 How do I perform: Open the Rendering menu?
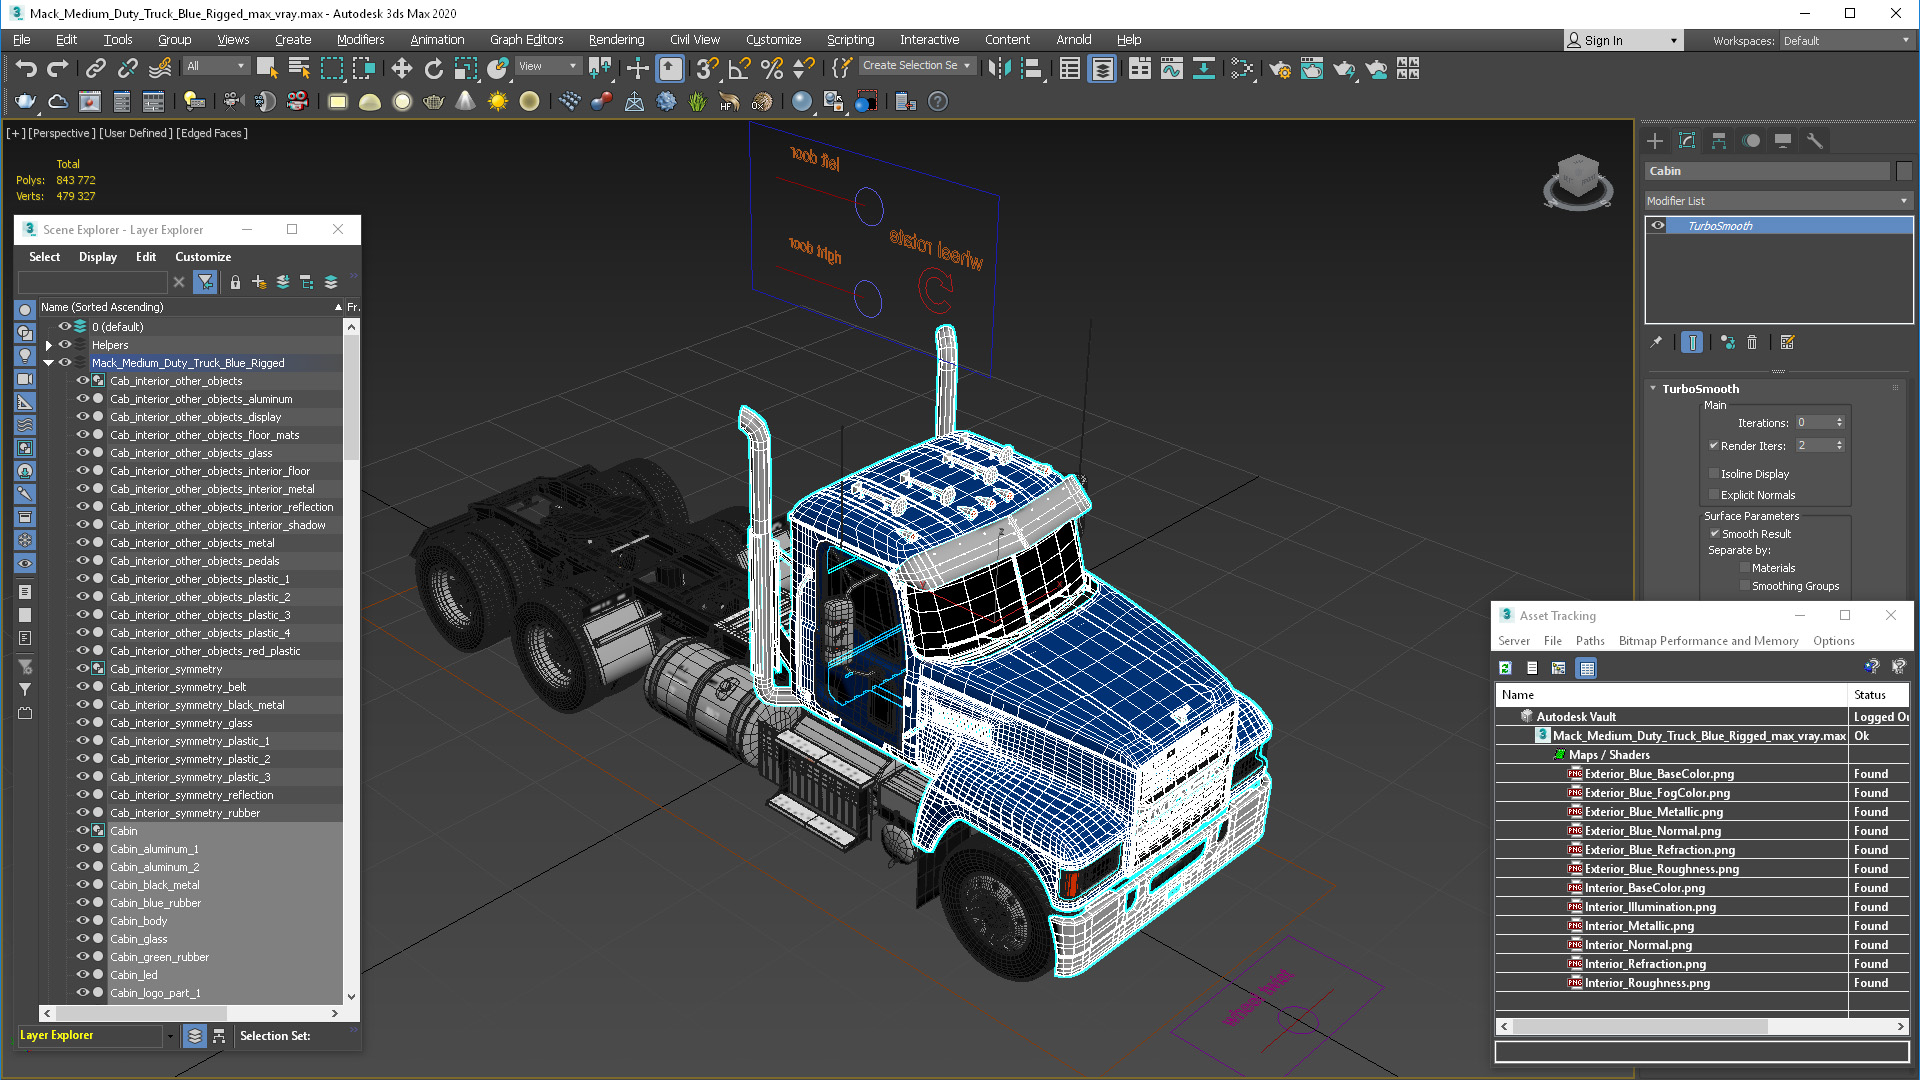(x=616, y=40)
